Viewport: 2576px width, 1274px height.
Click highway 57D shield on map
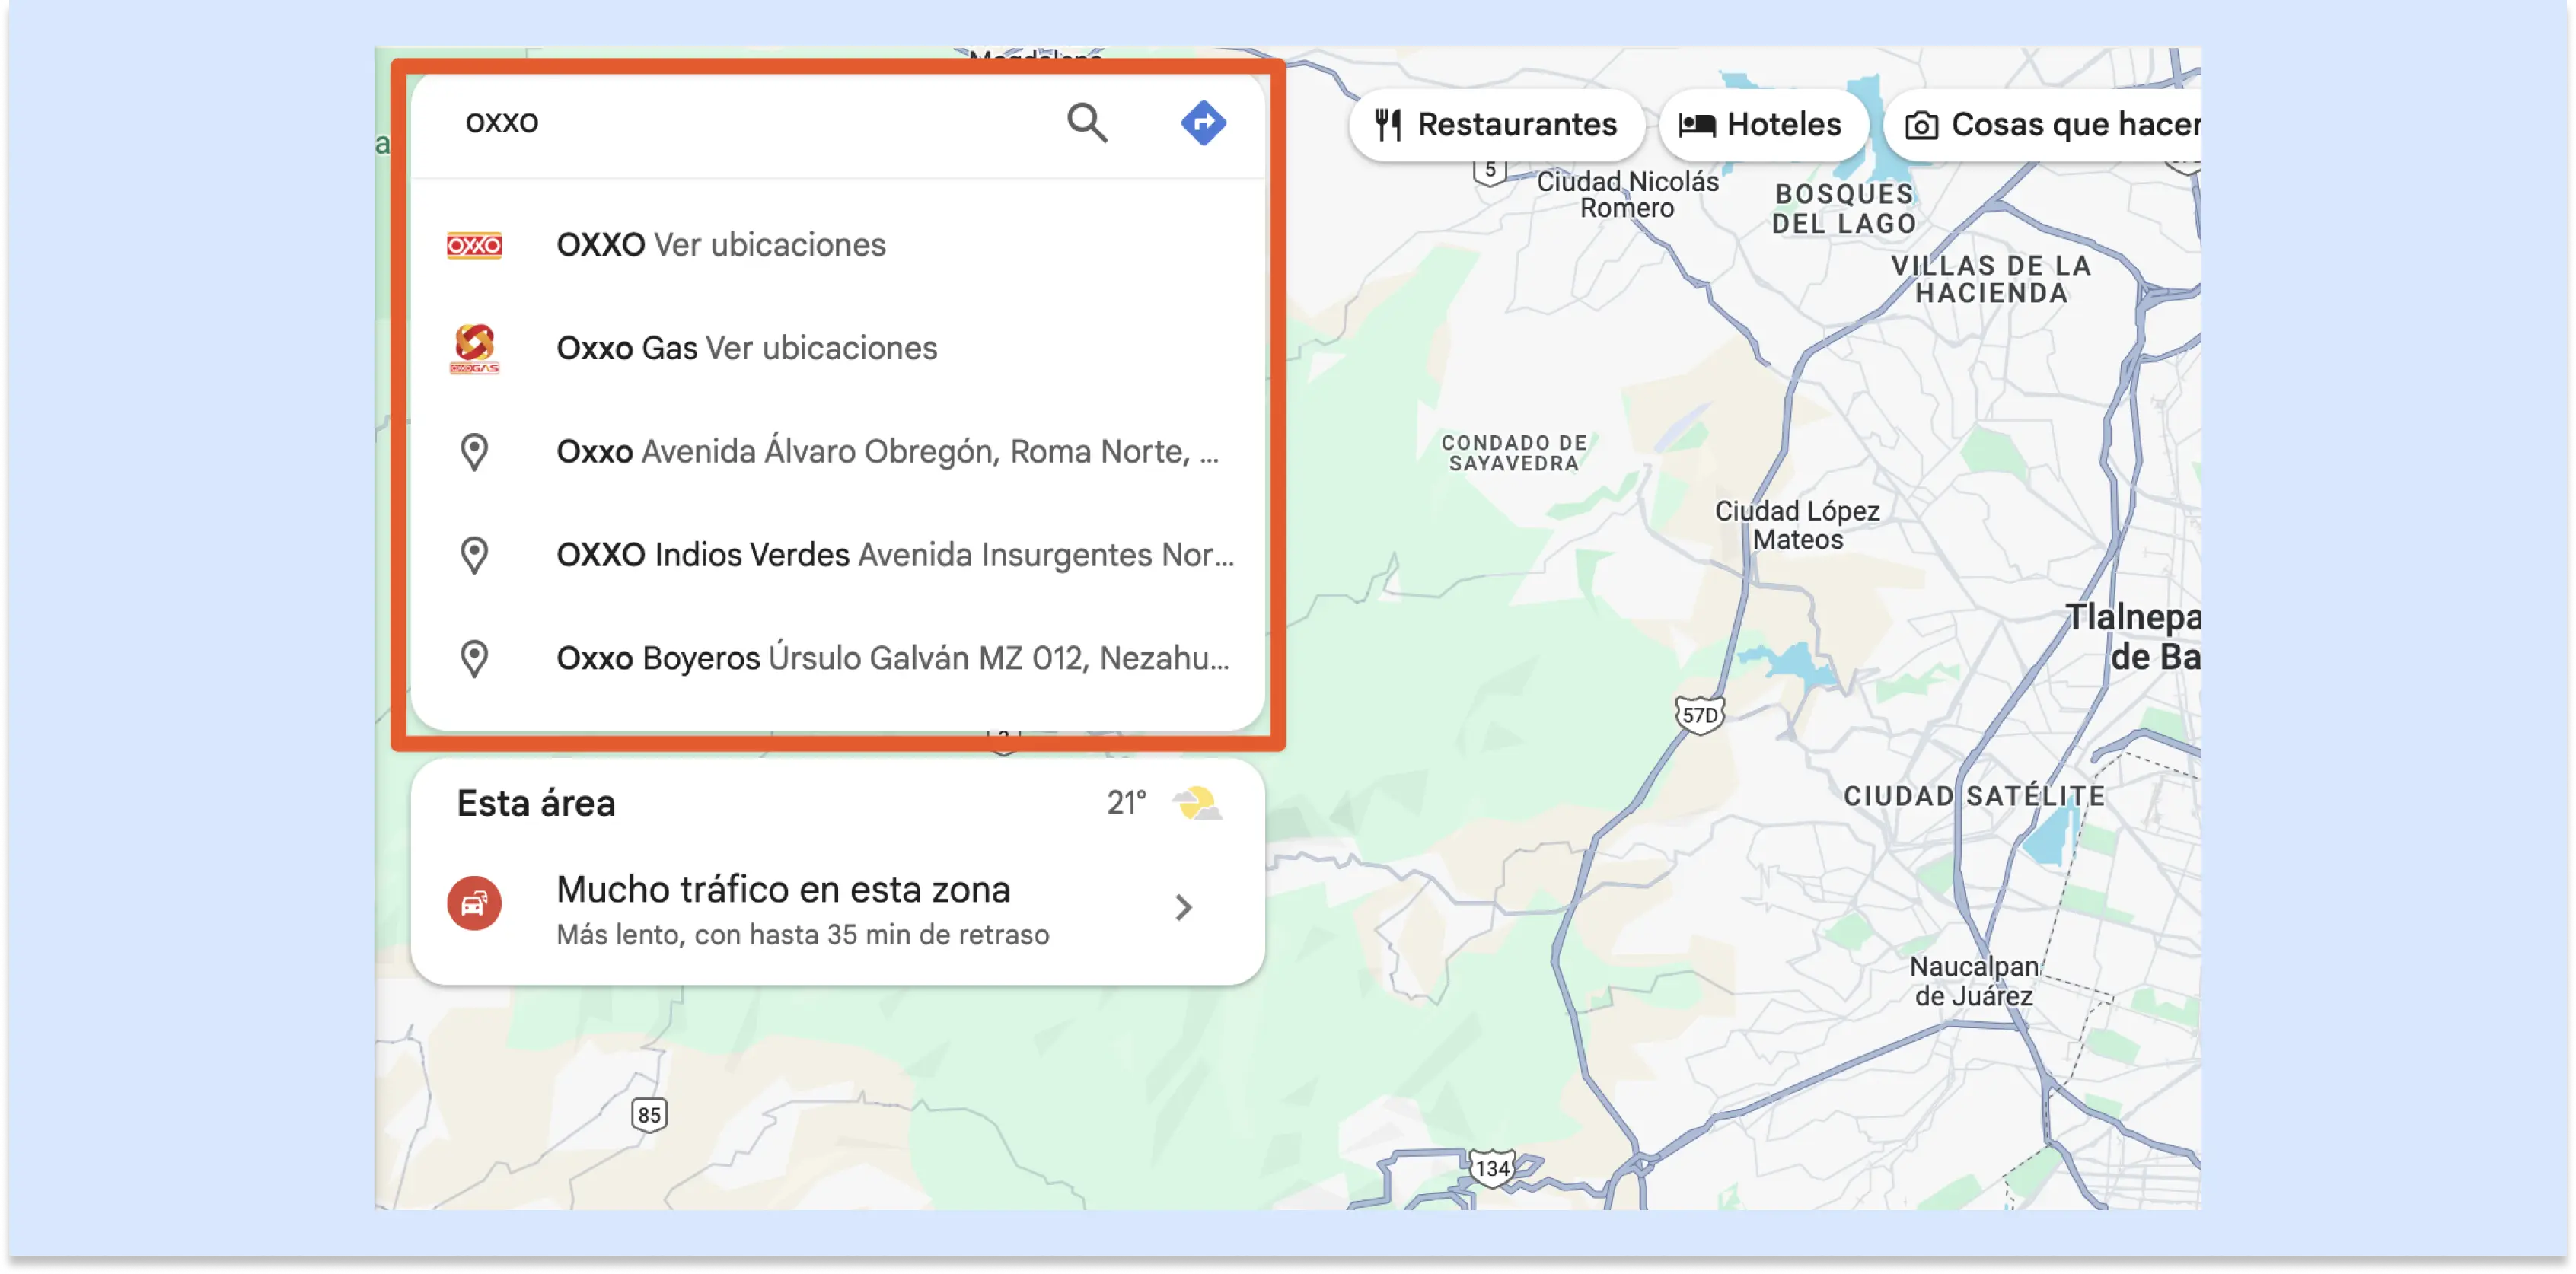coord(1699,715)
